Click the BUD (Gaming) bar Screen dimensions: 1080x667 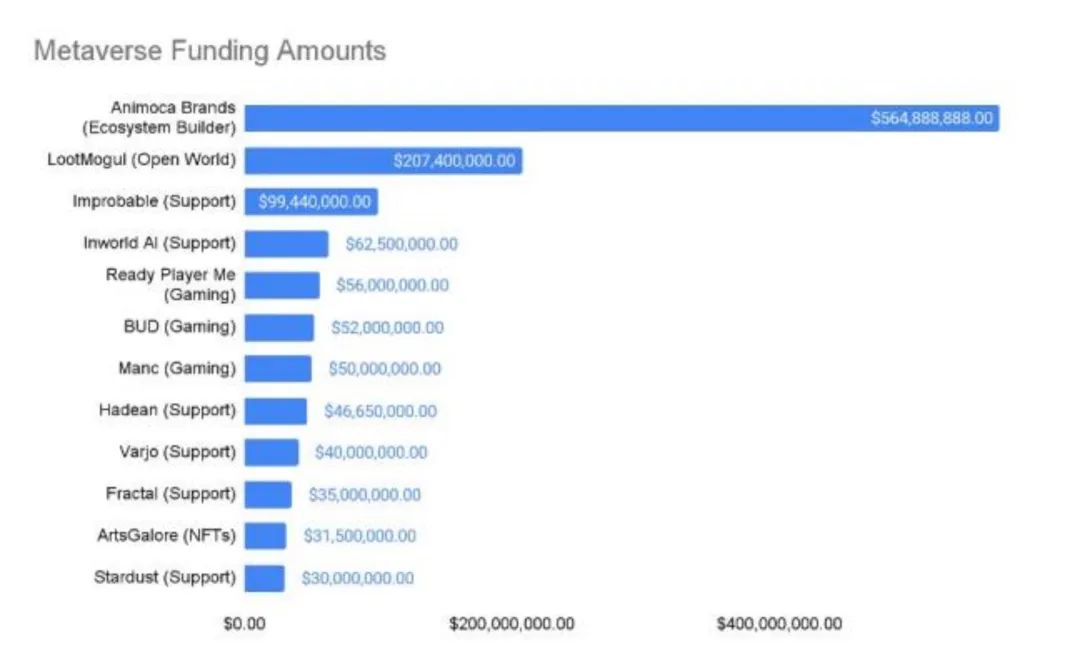click(279, 327)
